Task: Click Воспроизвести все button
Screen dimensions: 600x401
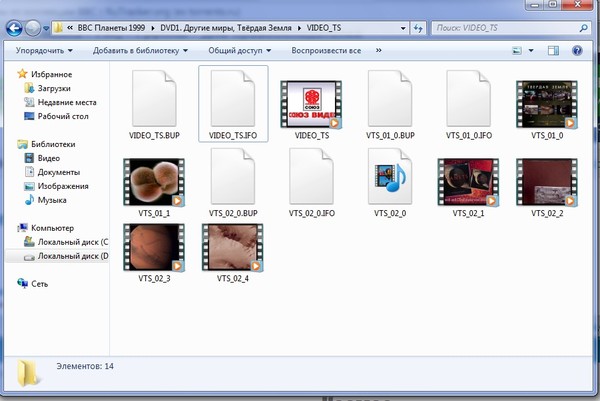Action: pos(326,51)
